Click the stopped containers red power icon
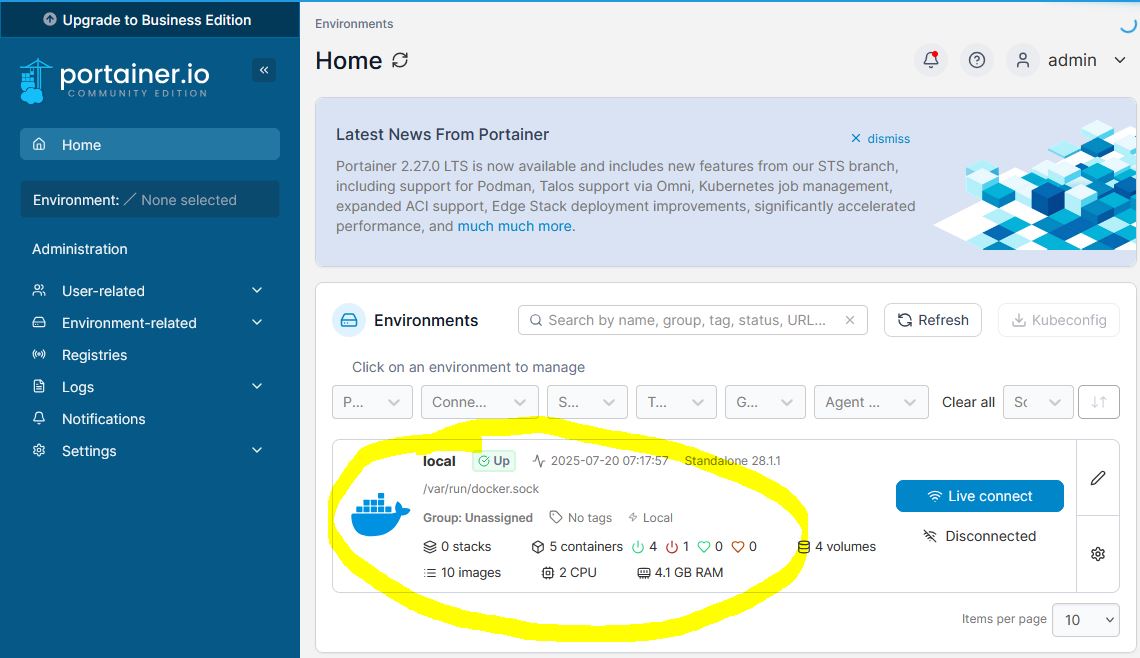Screen dimensions: 1140x658 672,547
